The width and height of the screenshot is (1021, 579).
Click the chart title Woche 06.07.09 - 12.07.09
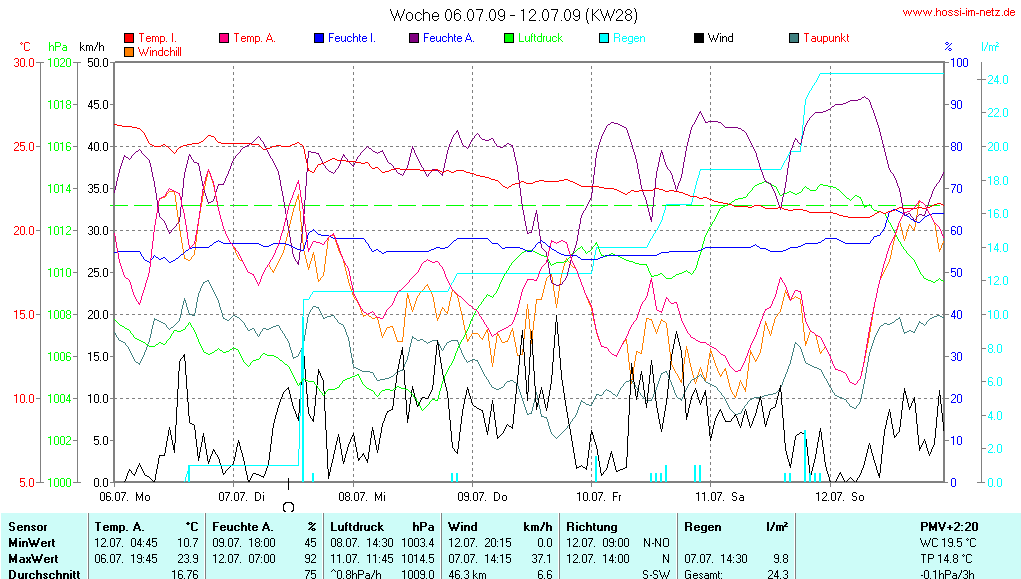(513, 15)
